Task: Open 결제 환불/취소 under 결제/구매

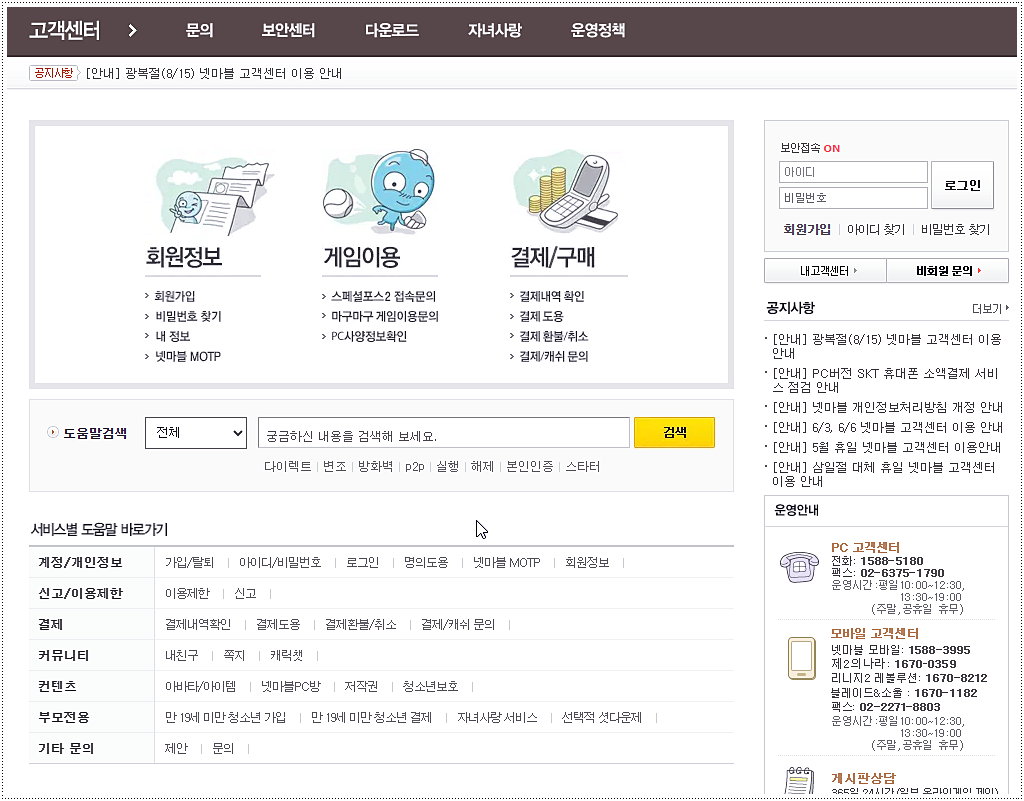Action: pos(553,336)
